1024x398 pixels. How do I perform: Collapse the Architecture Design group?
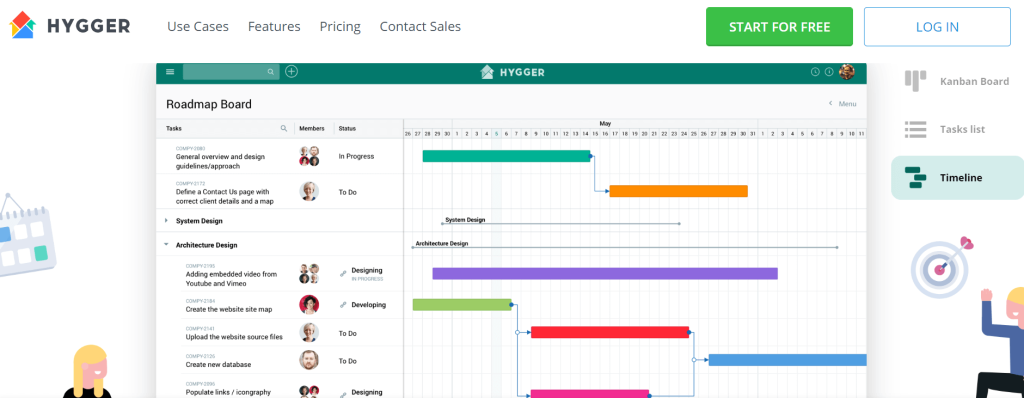tap(167, 244)
